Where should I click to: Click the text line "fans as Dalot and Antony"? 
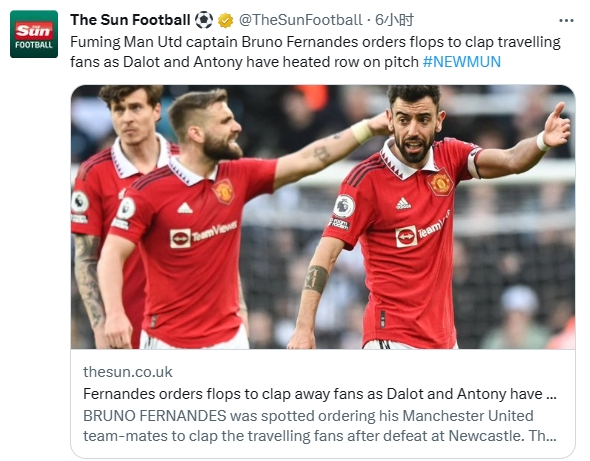[244, 62]
